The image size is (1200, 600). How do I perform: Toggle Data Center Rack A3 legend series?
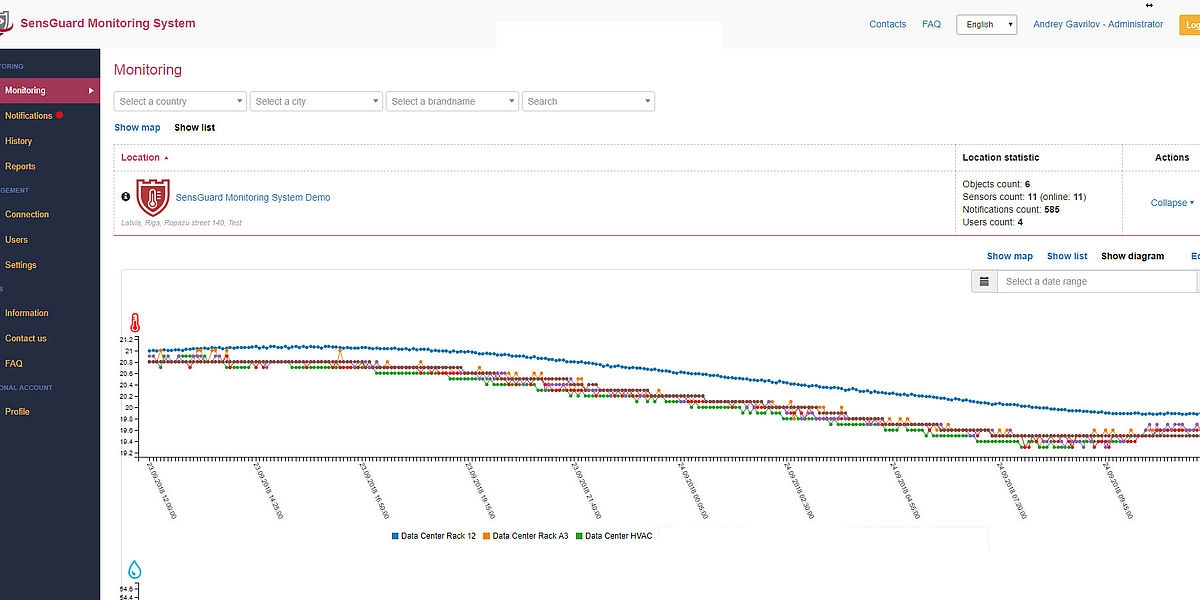click(525, 536)
